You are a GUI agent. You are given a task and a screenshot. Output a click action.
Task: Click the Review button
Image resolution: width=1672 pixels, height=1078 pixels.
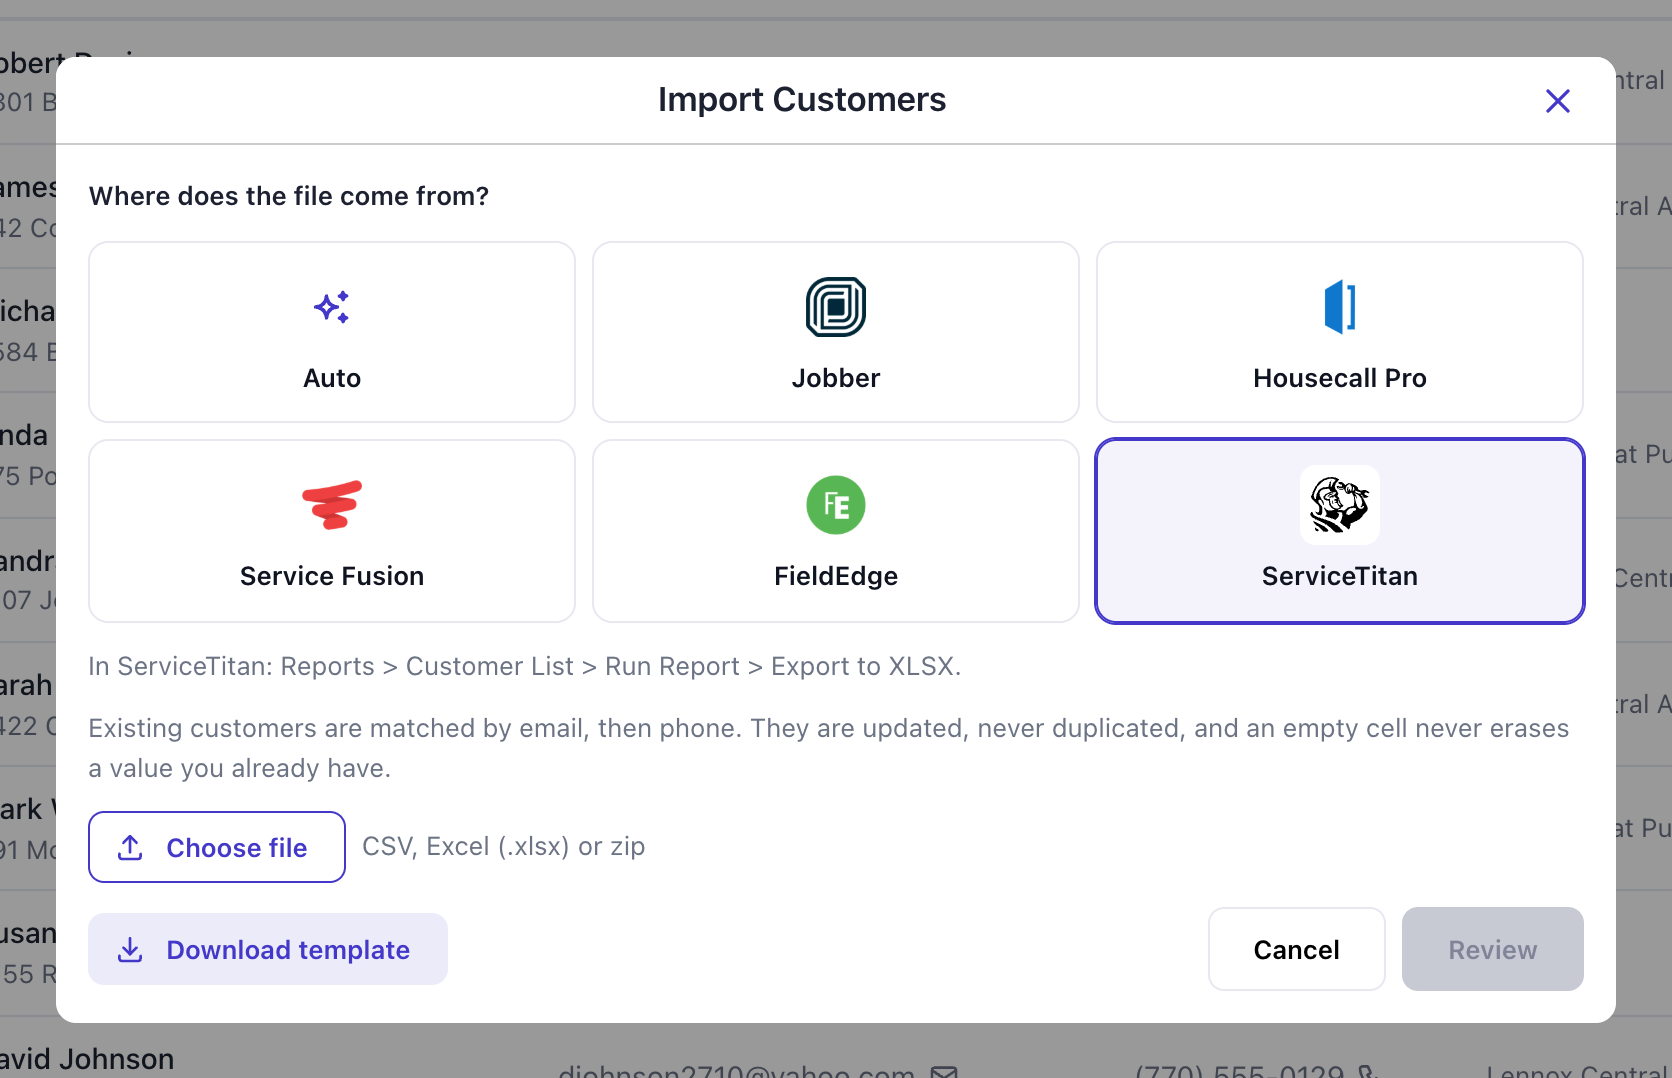[1493, 949]
